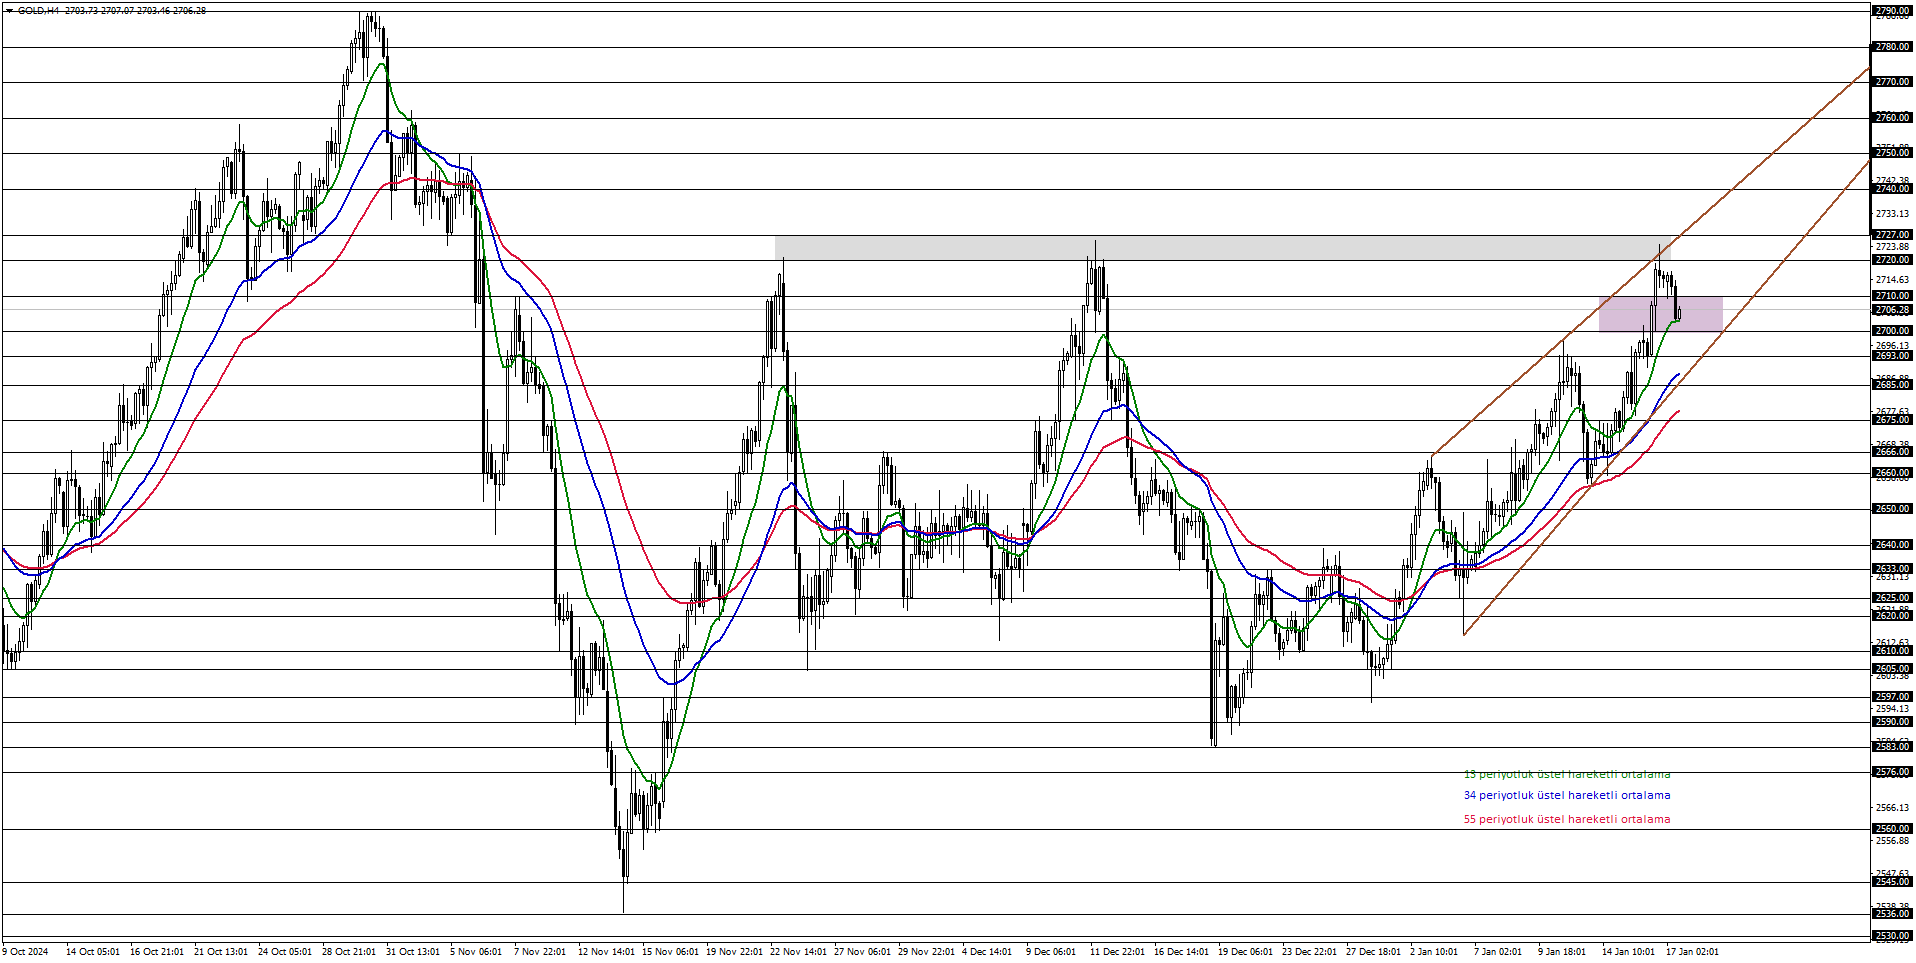
Task: Click the 13 periyotluk üstel hareketli ortalama label
Action: click(x=1567, y=774)
